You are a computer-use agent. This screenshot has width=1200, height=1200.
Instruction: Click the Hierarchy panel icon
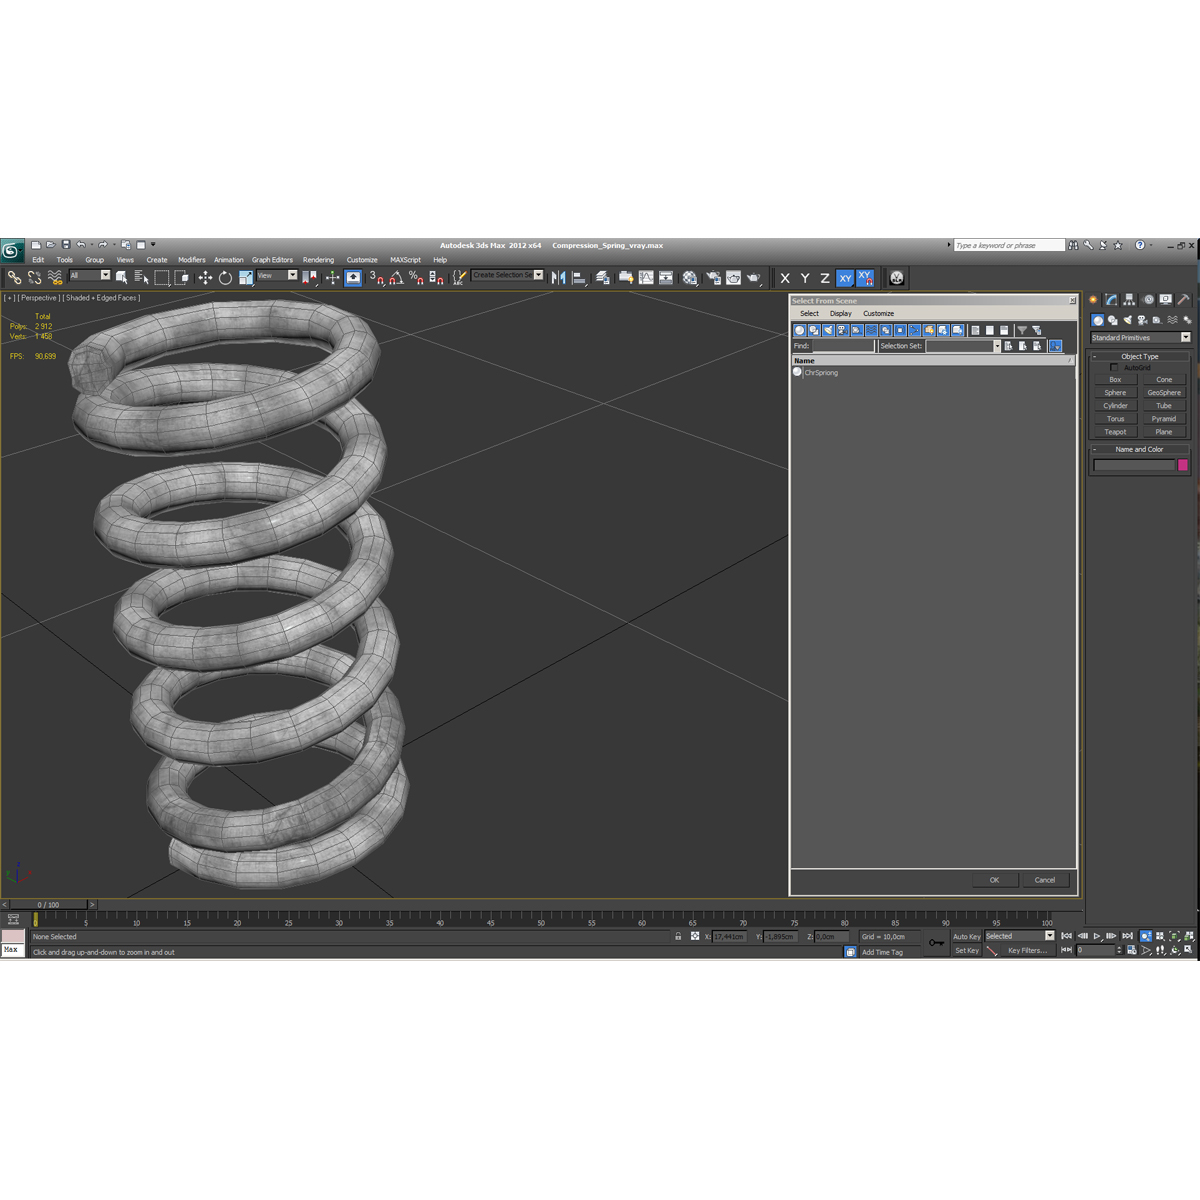click(x=1128, y=299)
